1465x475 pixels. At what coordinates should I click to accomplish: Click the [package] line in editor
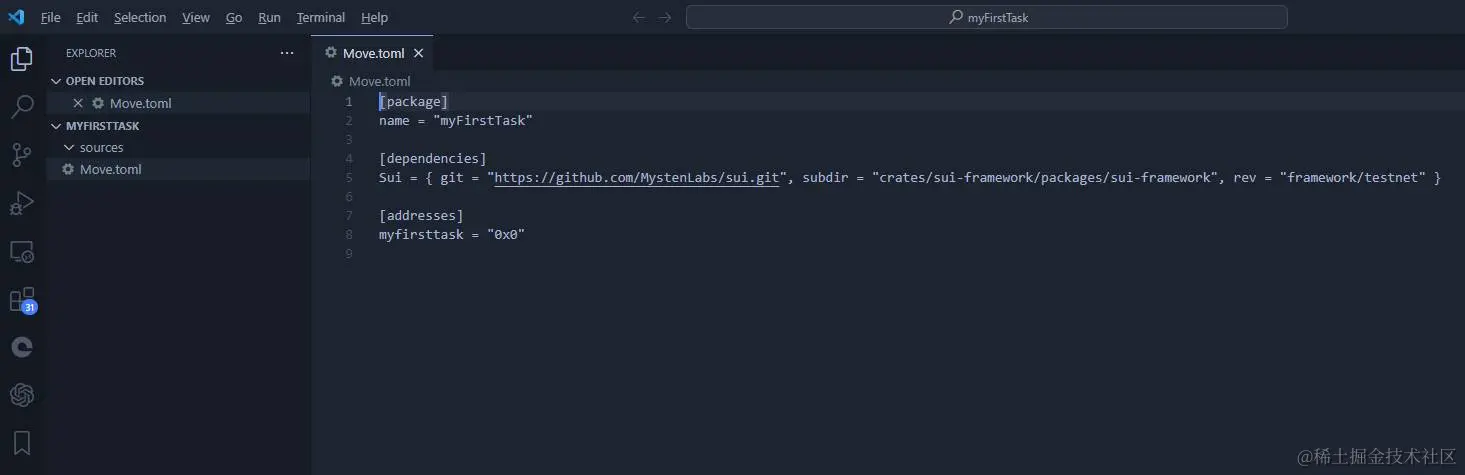(413, 101)
